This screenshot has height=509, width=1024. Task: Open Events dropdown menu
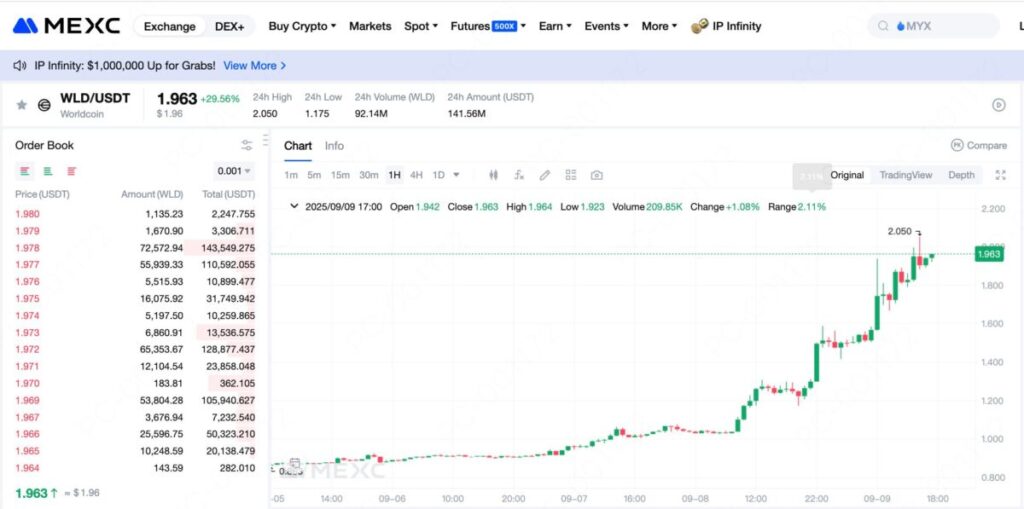coord(606,26)
